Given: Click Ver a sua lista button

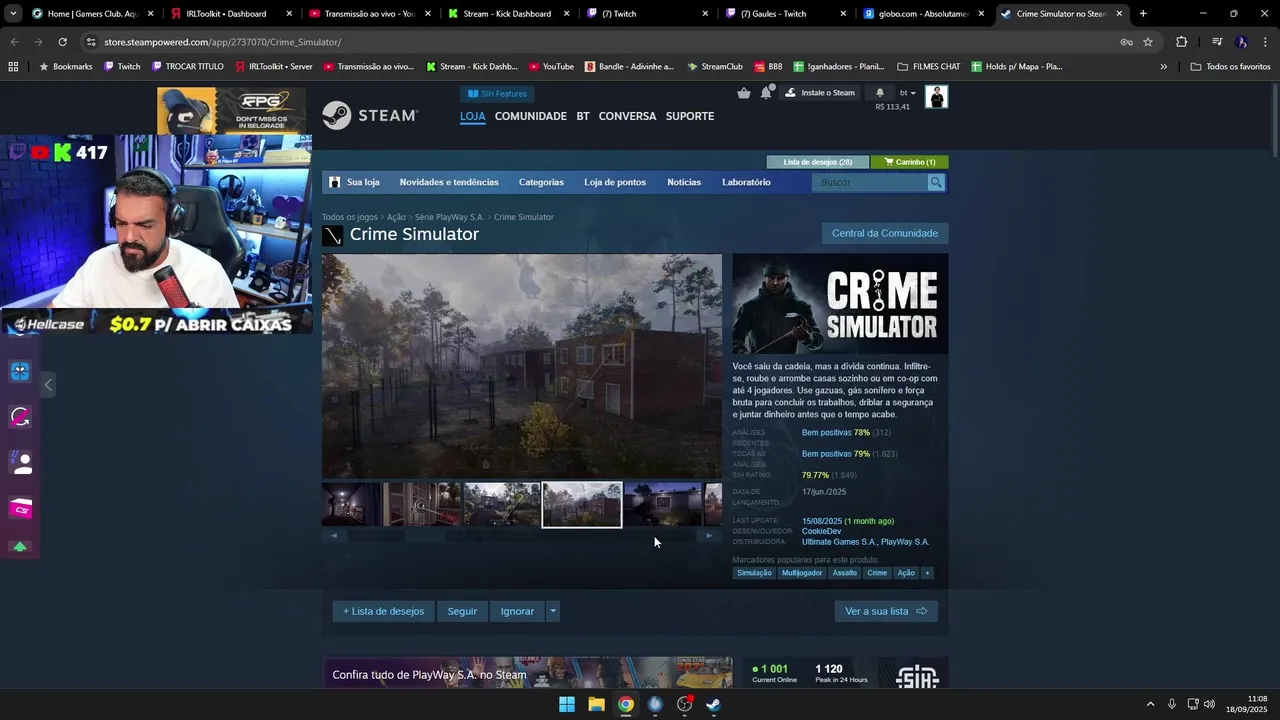Looking at the screenshot, I should (886, 611).
